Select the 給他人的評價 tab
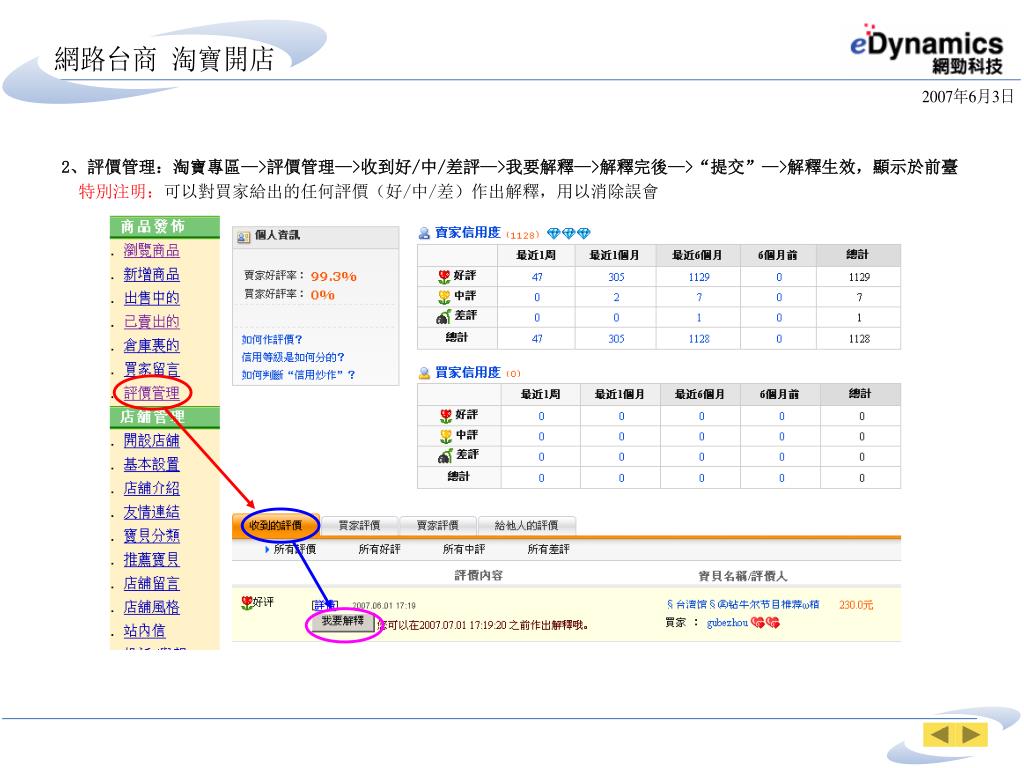 526,525
